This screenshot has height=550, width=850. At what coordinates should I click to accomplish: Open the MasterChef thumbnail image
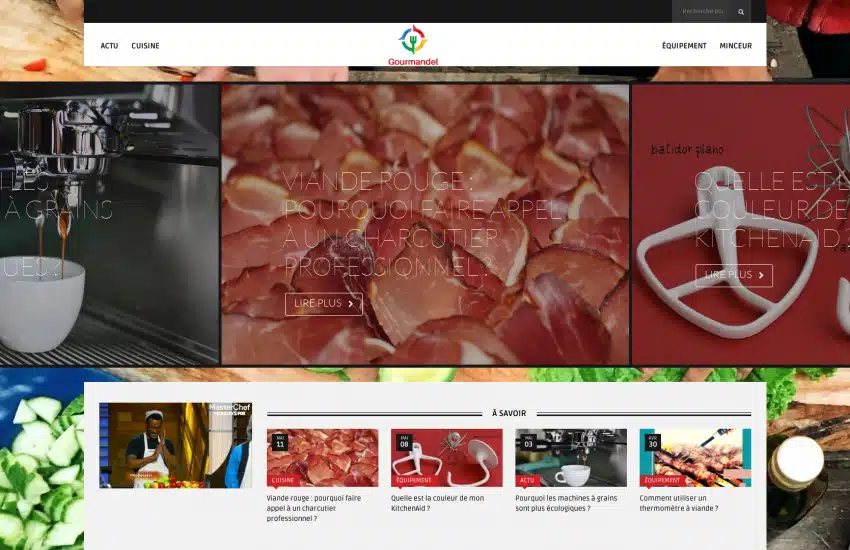pyautogui.click(x=175, y=445)
